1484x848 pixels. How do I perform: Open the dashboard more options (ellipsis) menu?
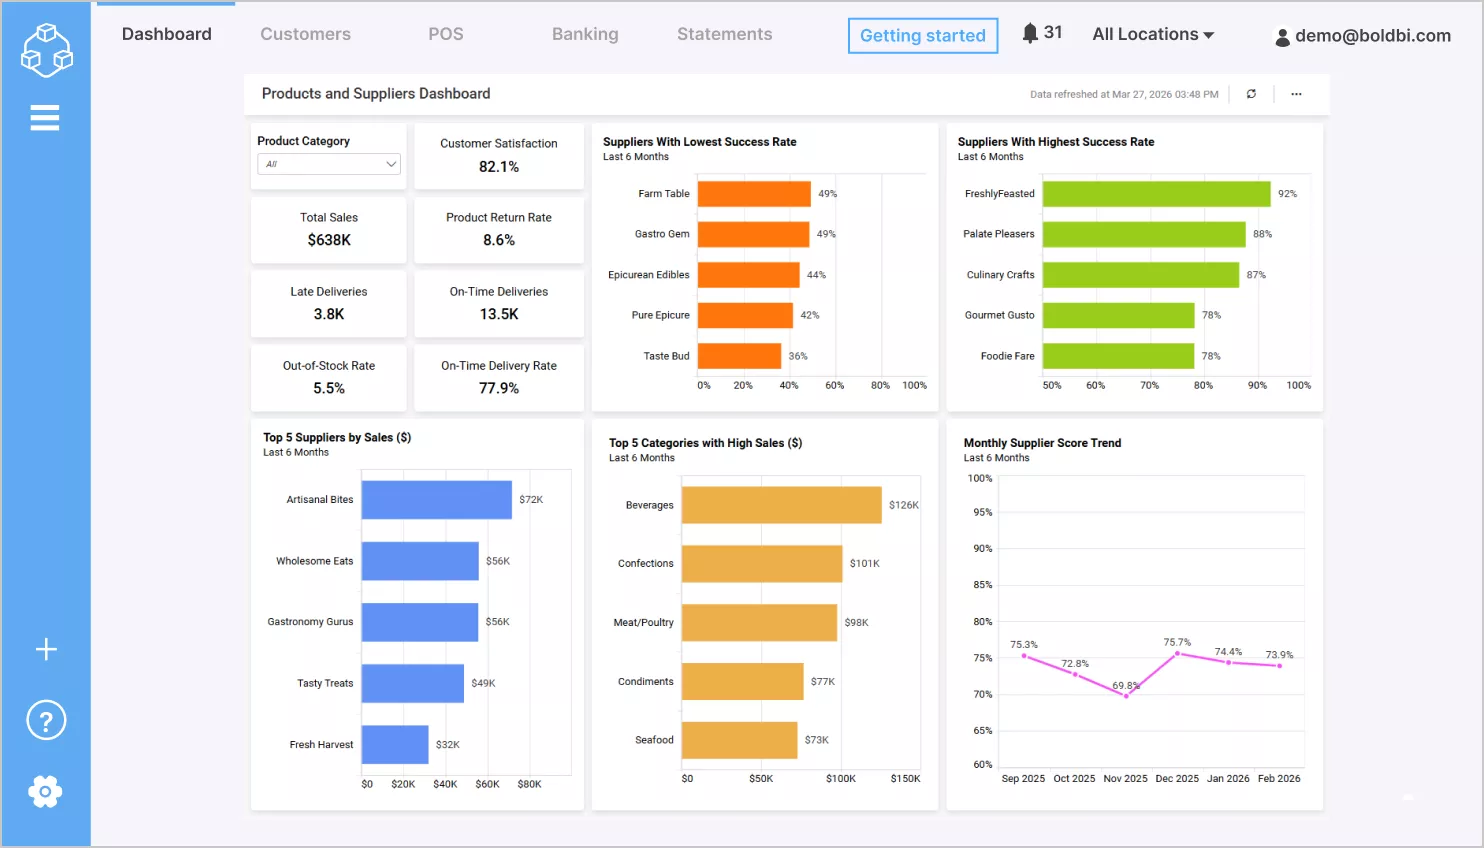click(x=1296, y=93)
